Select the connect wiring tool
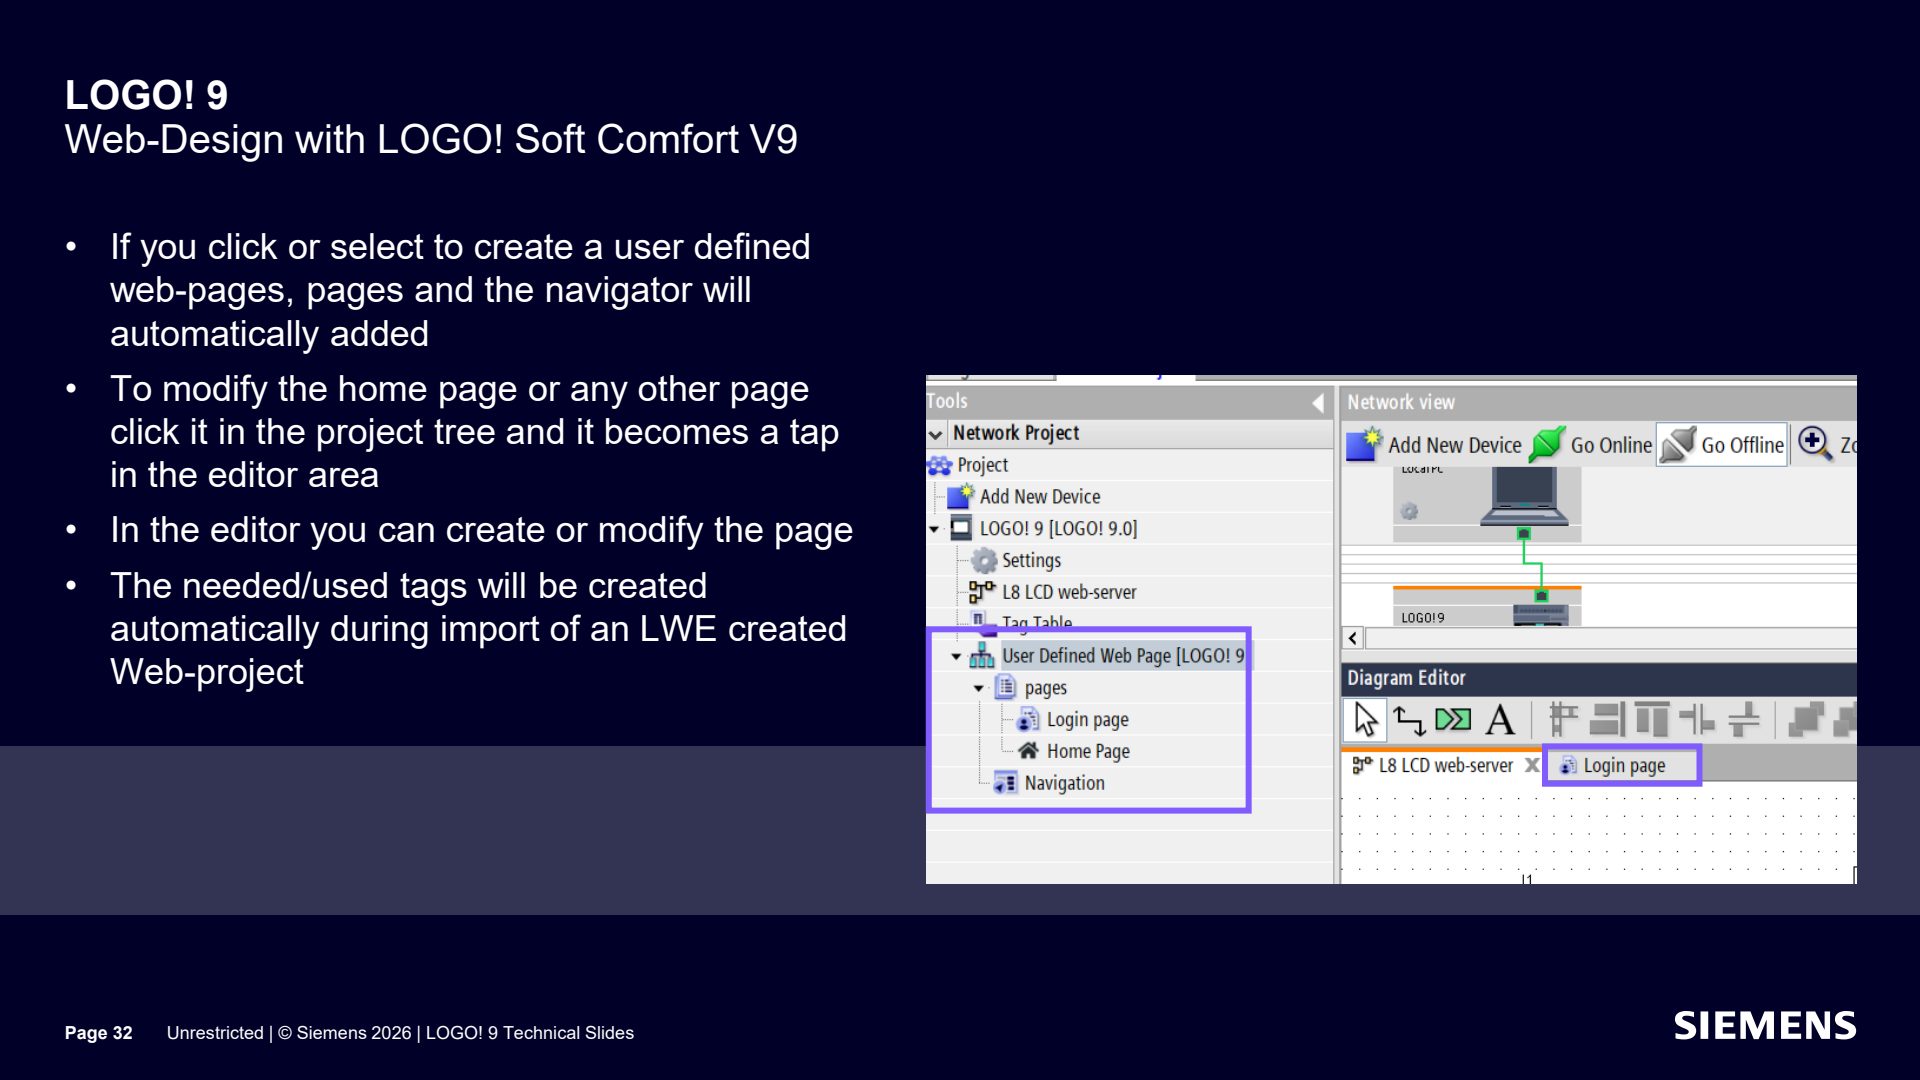 tap(1409, 720)
